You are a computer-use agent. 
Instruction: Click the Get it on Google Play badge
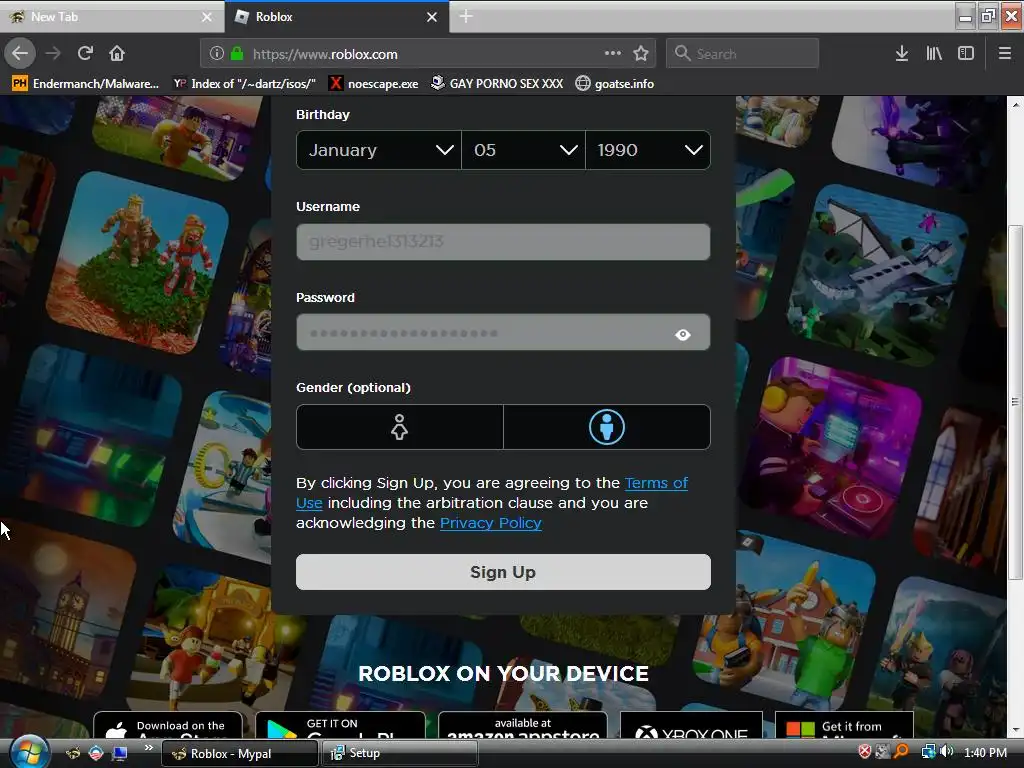pyautogui.click(x=340, y=726)
